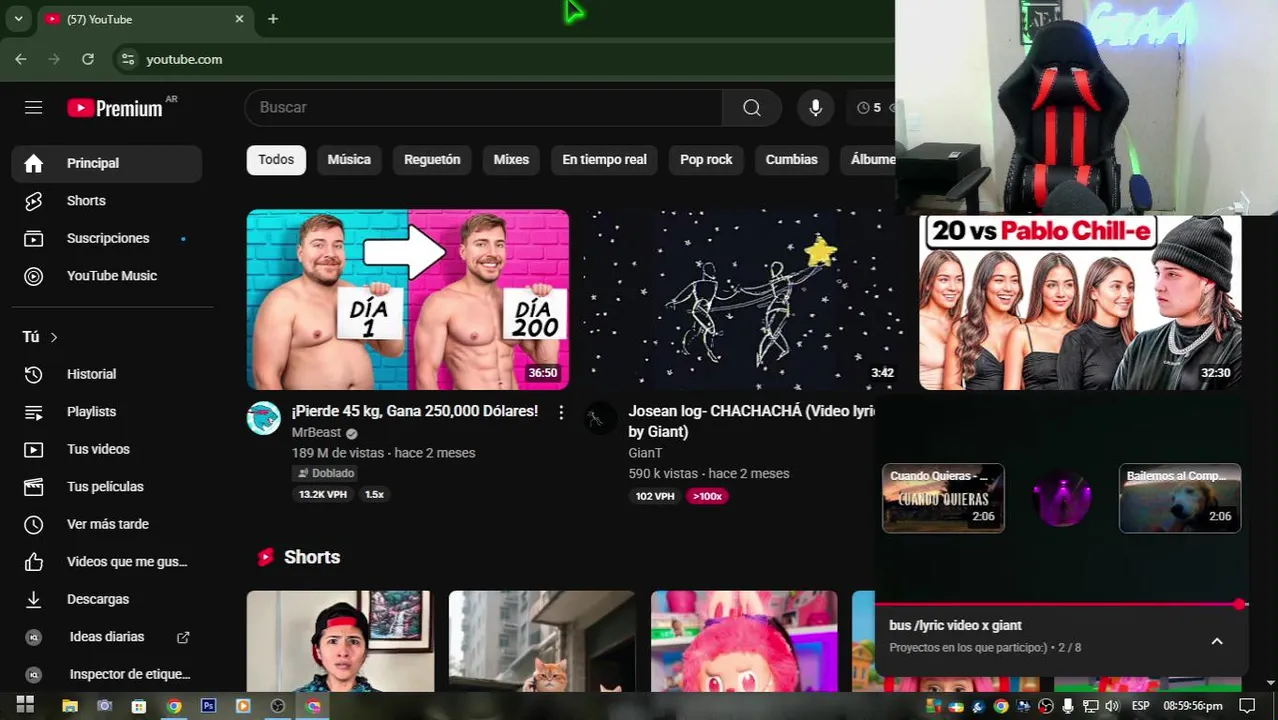Open options for the MrBeast video
Viewport: 1278px width, 720px height.
561,412
